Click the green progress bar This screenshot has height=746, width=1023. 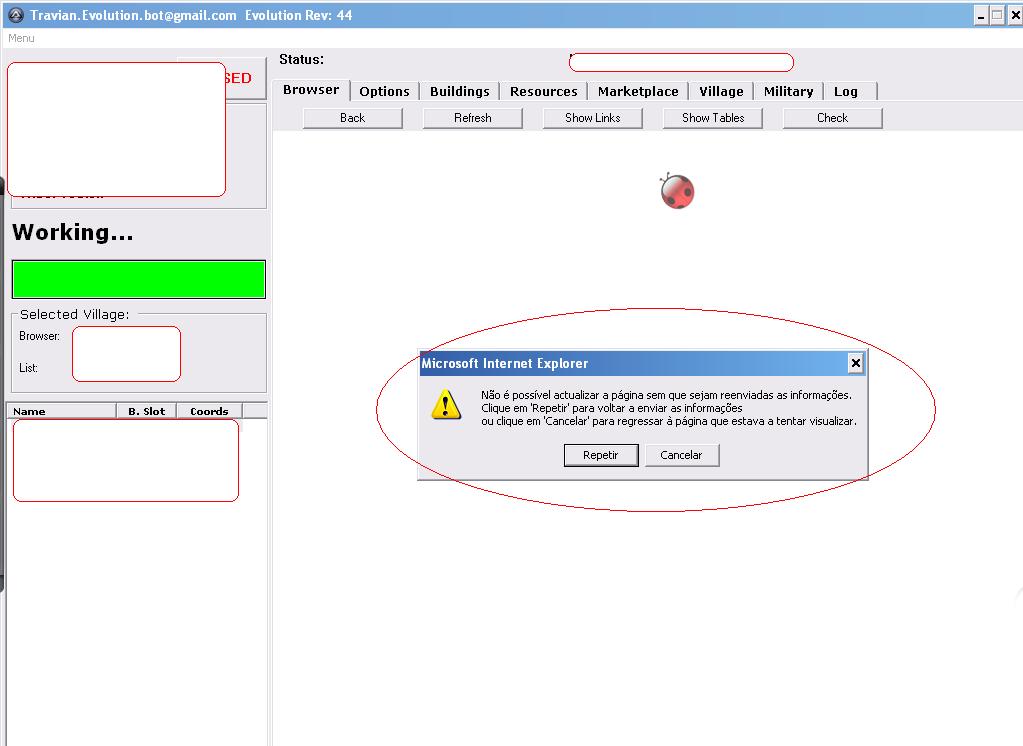coord(139,279)
